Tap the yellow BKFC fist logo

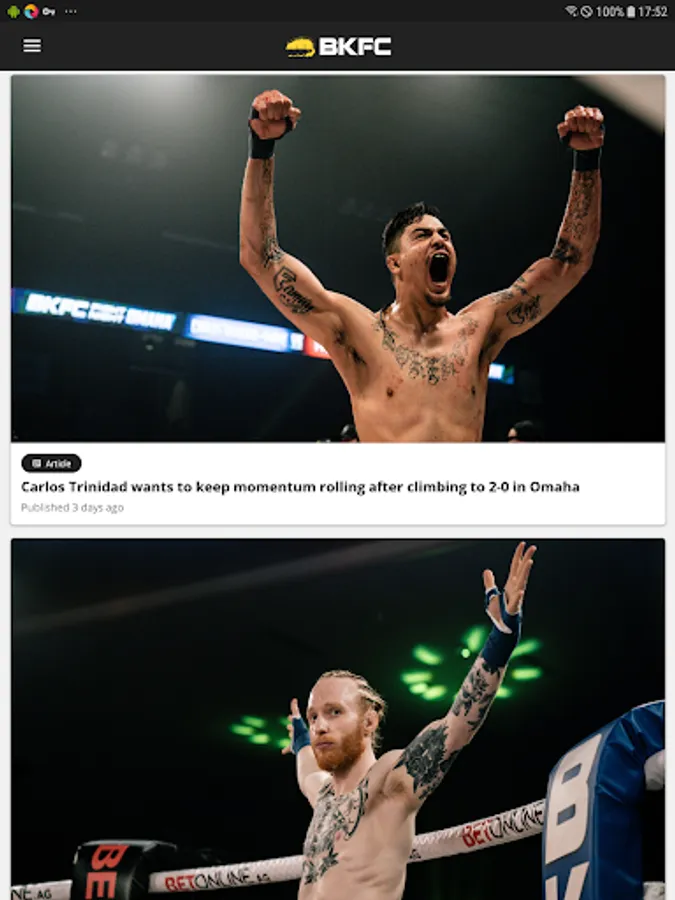(x=300, y=47)
